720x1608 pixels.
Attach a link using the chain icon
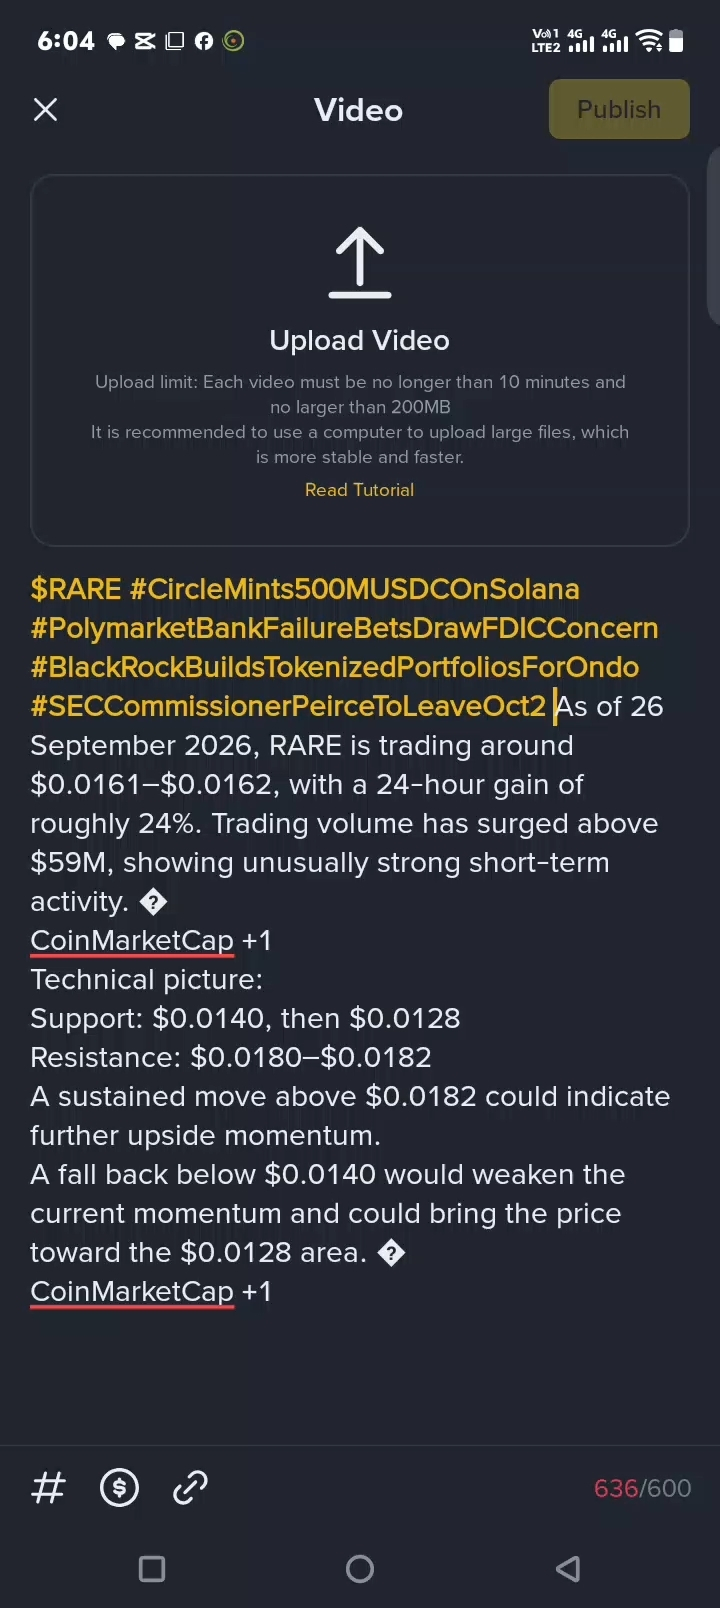click(190, 1488)
